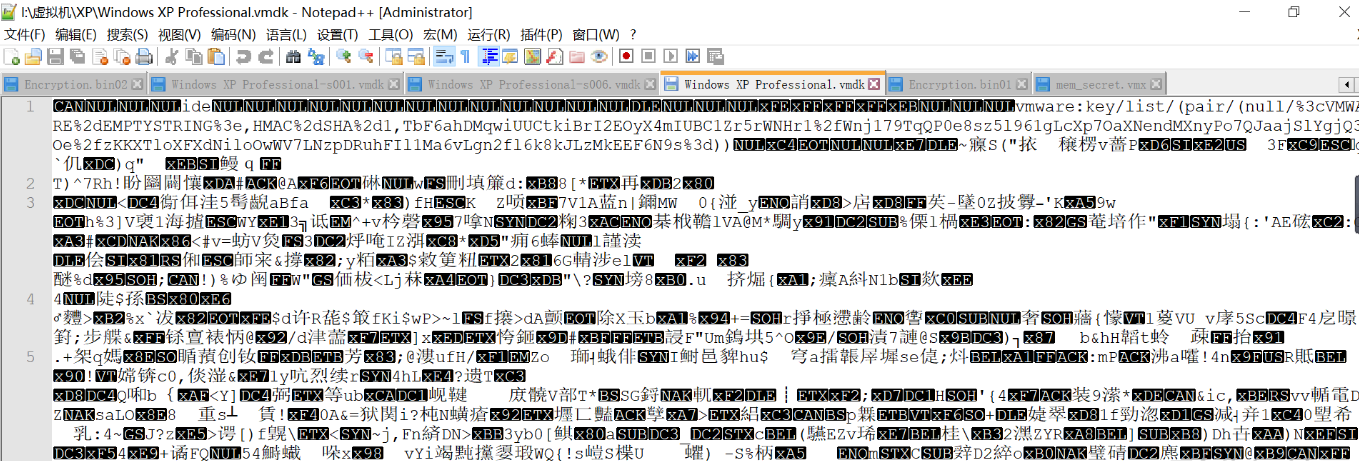The width and height of the screenshot is (1359, 461).
Task: Close all documents toolbar icon
Action: 122,56
